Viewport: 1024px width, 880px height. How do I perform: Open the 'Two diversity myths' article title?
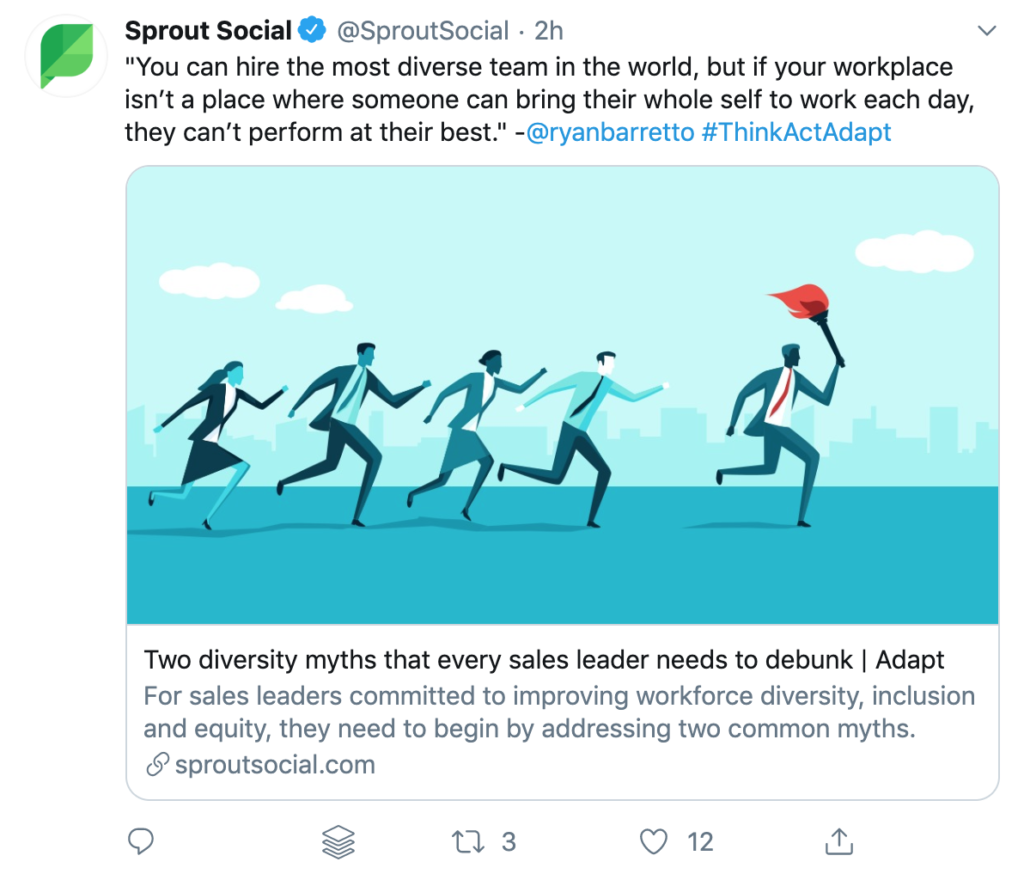pyautogui.click(x=544, y=660)
